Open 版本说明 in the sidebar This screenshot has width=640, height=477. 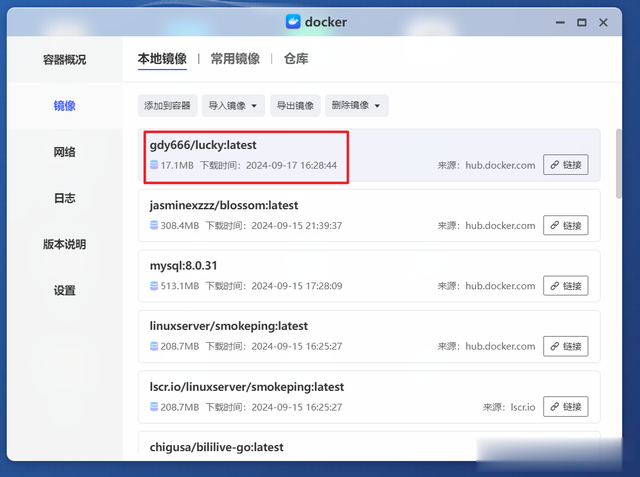pos(64,244)
